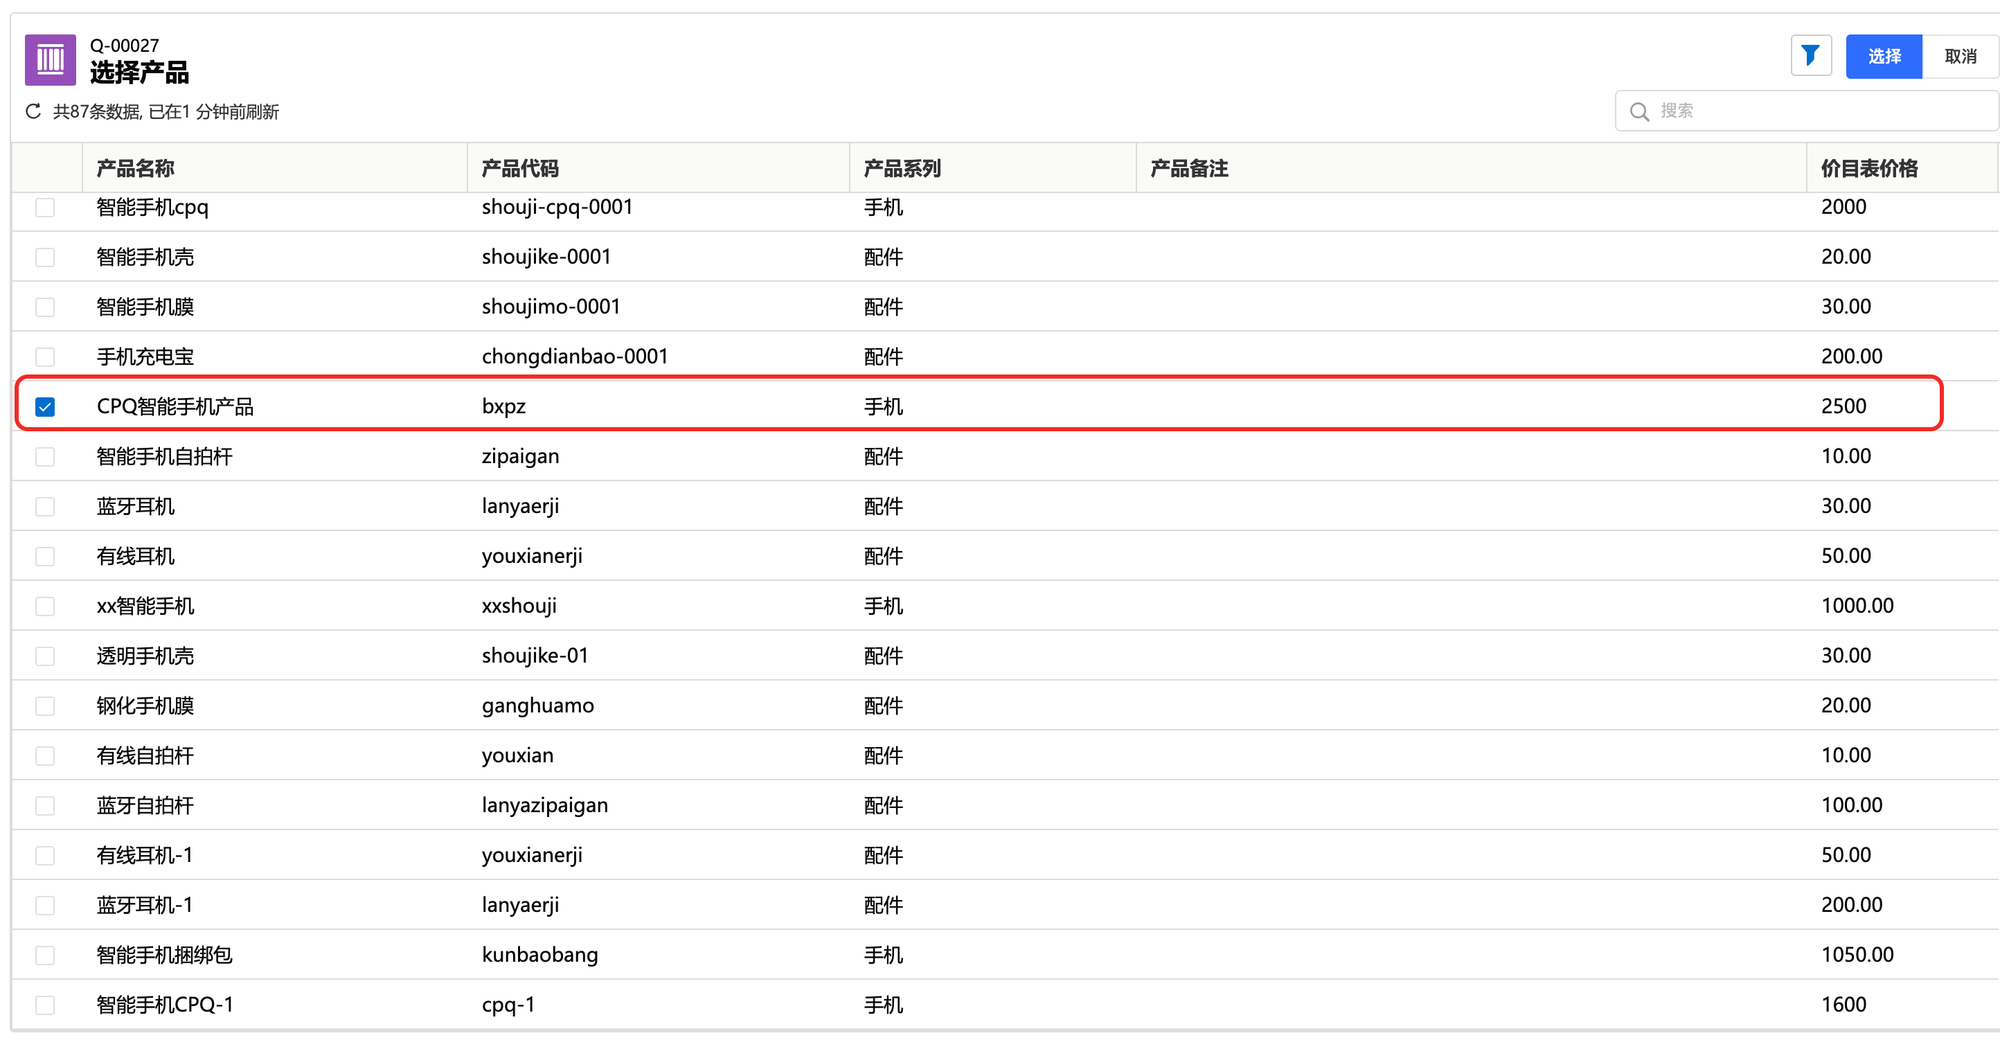2000x1062 pixels.
Task: Click the 取消 button
Action: [1960, 56]
